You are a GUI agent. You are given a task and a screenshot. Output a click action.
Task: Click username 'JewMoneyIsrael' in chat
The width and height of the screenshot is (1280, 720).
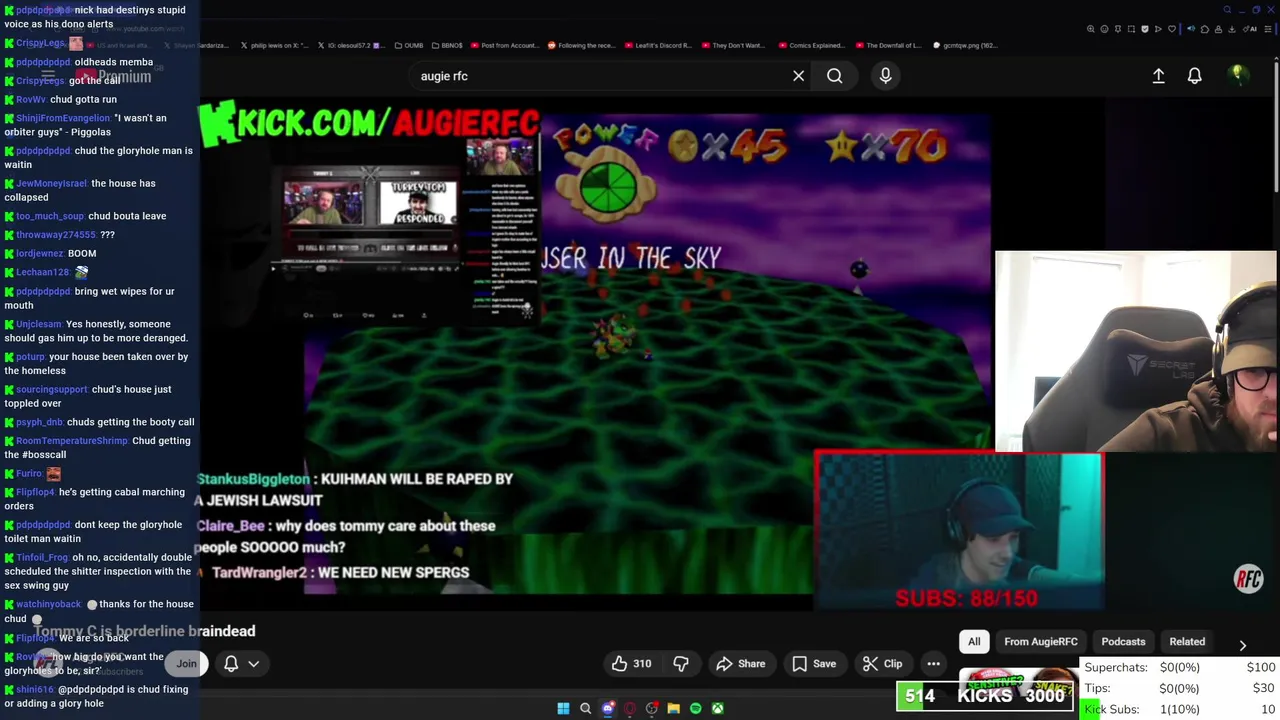click(51, 183)
